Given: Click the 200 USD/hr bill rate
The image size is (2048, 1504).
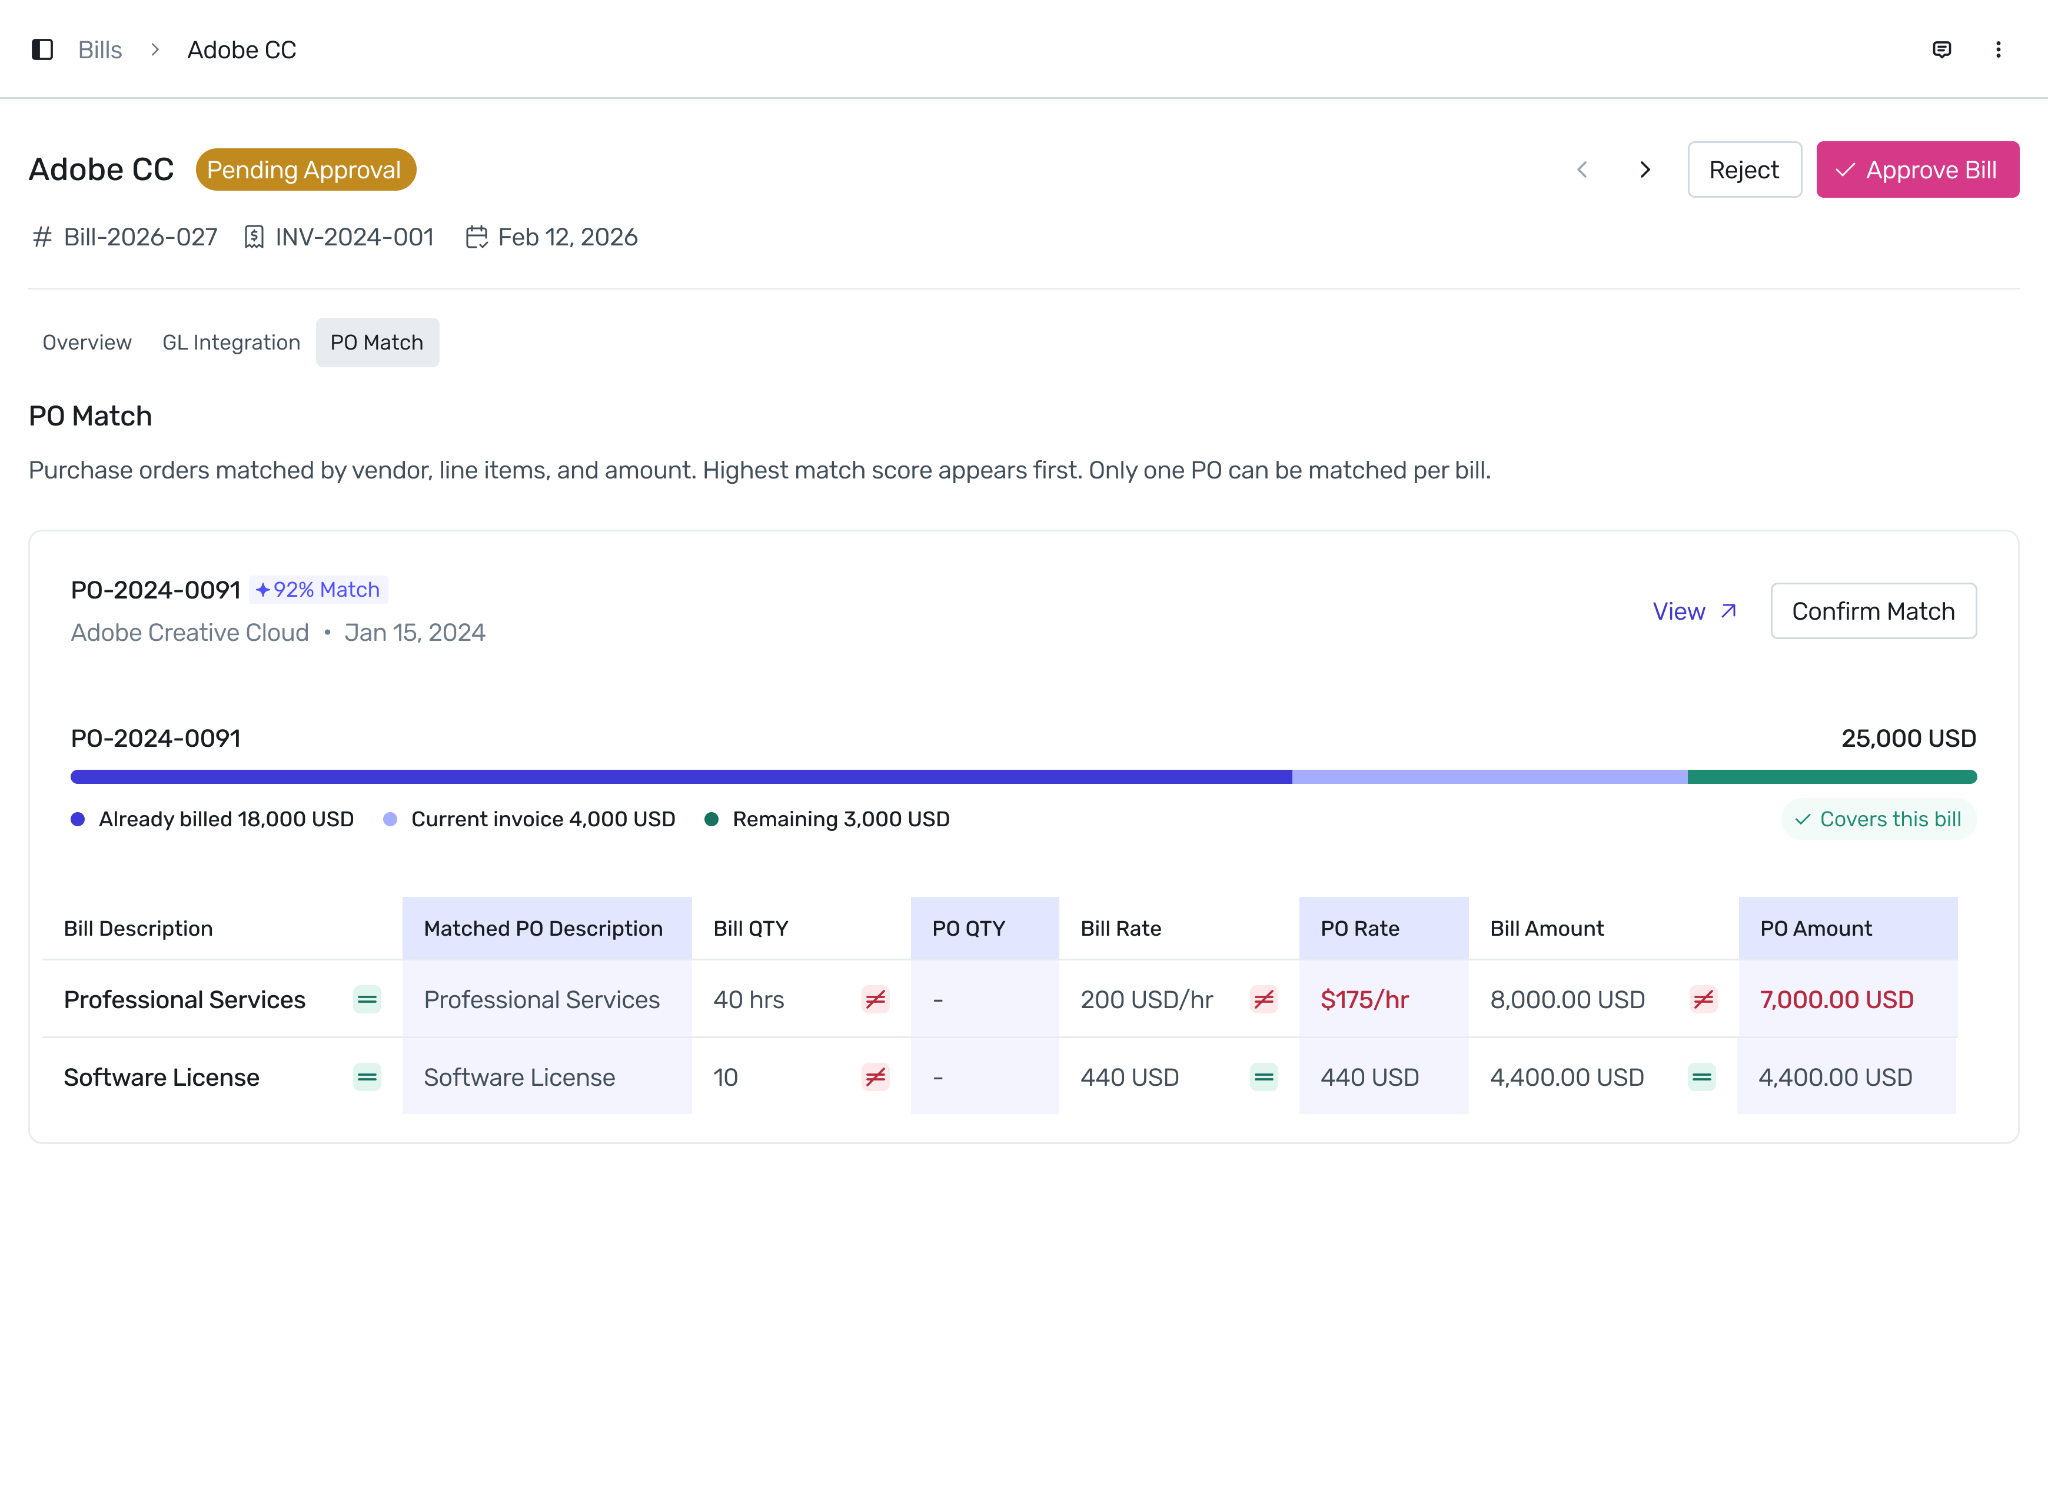Looking at the screenshot, I should (x=1147, y=999).
